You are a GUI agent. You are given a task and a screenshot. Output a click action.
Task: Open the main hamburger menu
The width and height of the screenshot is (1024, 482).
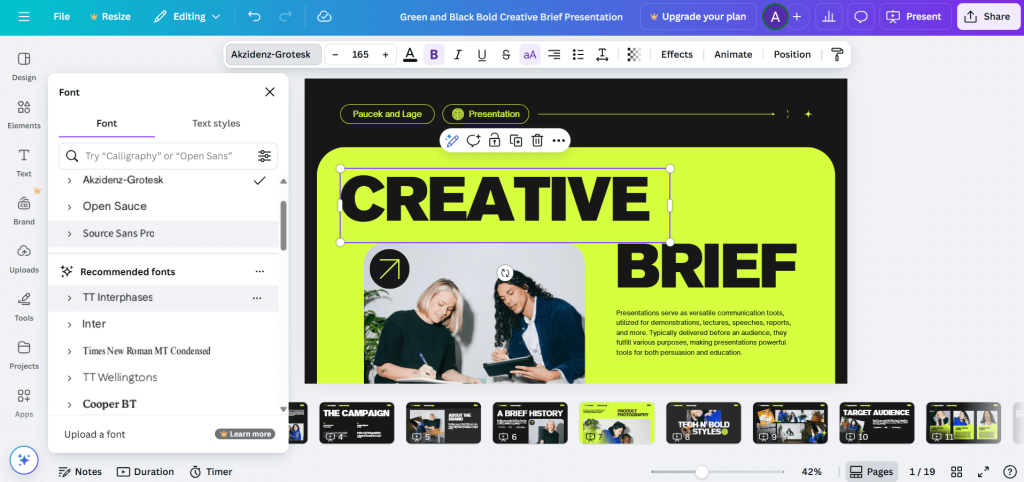pyautogui.click(x=24, y=17)
